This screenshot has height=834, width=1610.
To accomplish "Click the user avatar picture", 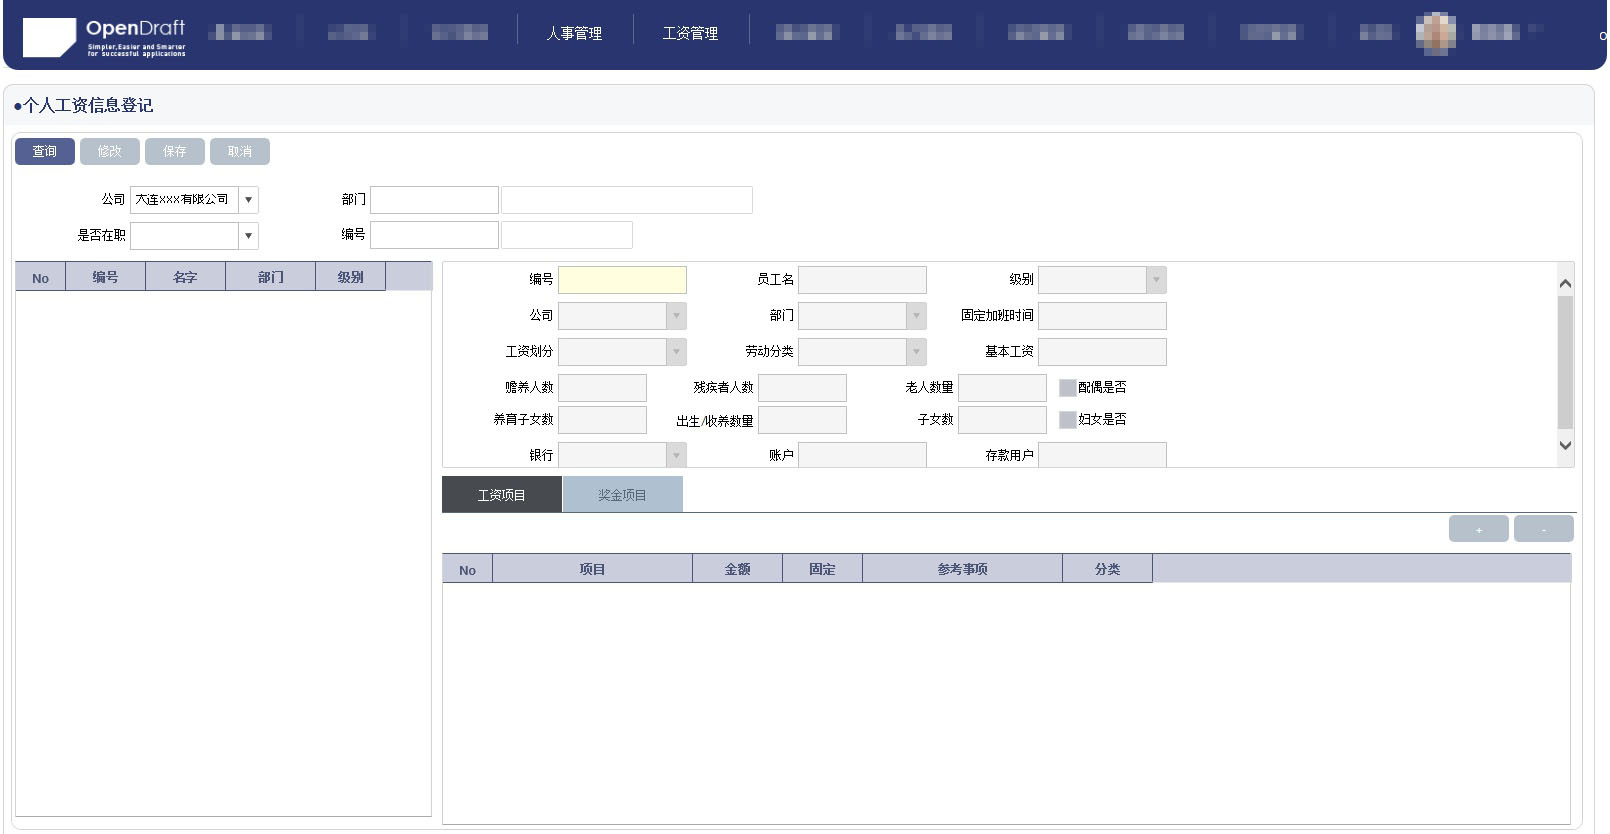I will click(1435, 33).
